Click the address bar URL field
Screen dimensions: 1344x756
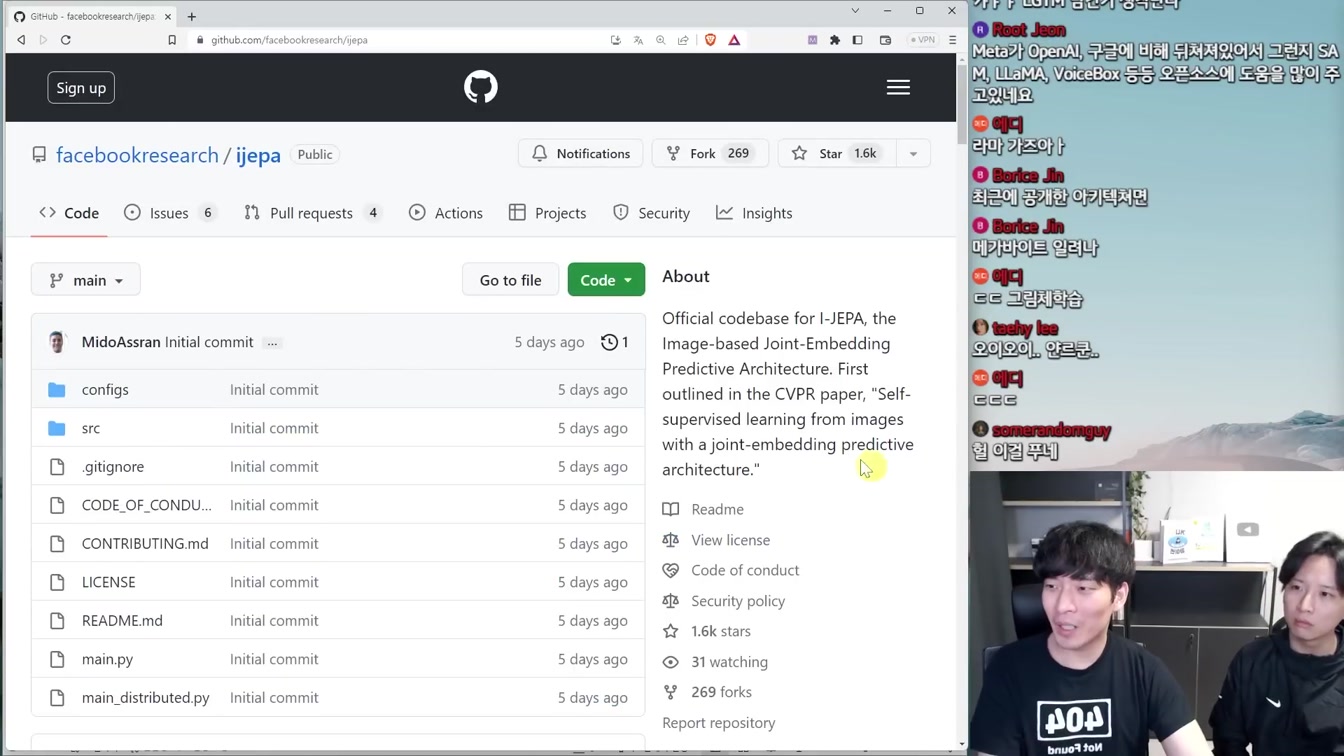pyautogui.click(x=400, y=40)
